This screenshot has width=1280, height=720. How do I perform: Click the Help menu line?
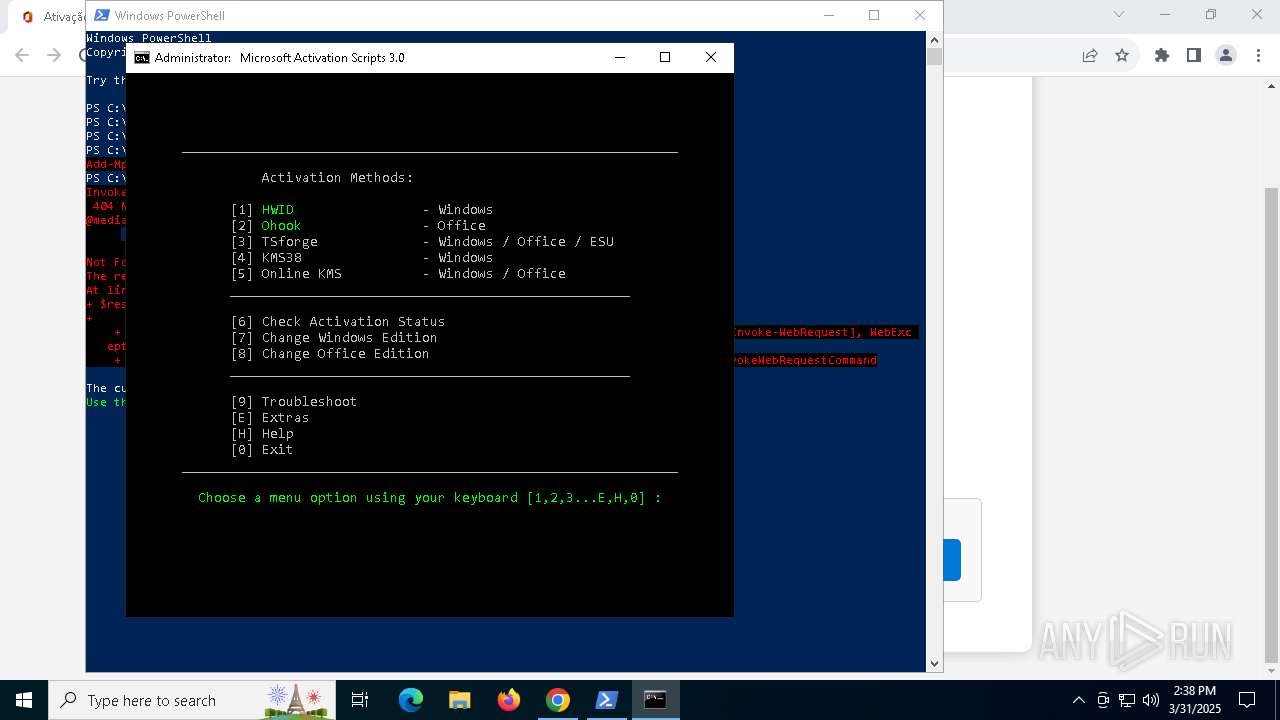[x=262, y=434]
